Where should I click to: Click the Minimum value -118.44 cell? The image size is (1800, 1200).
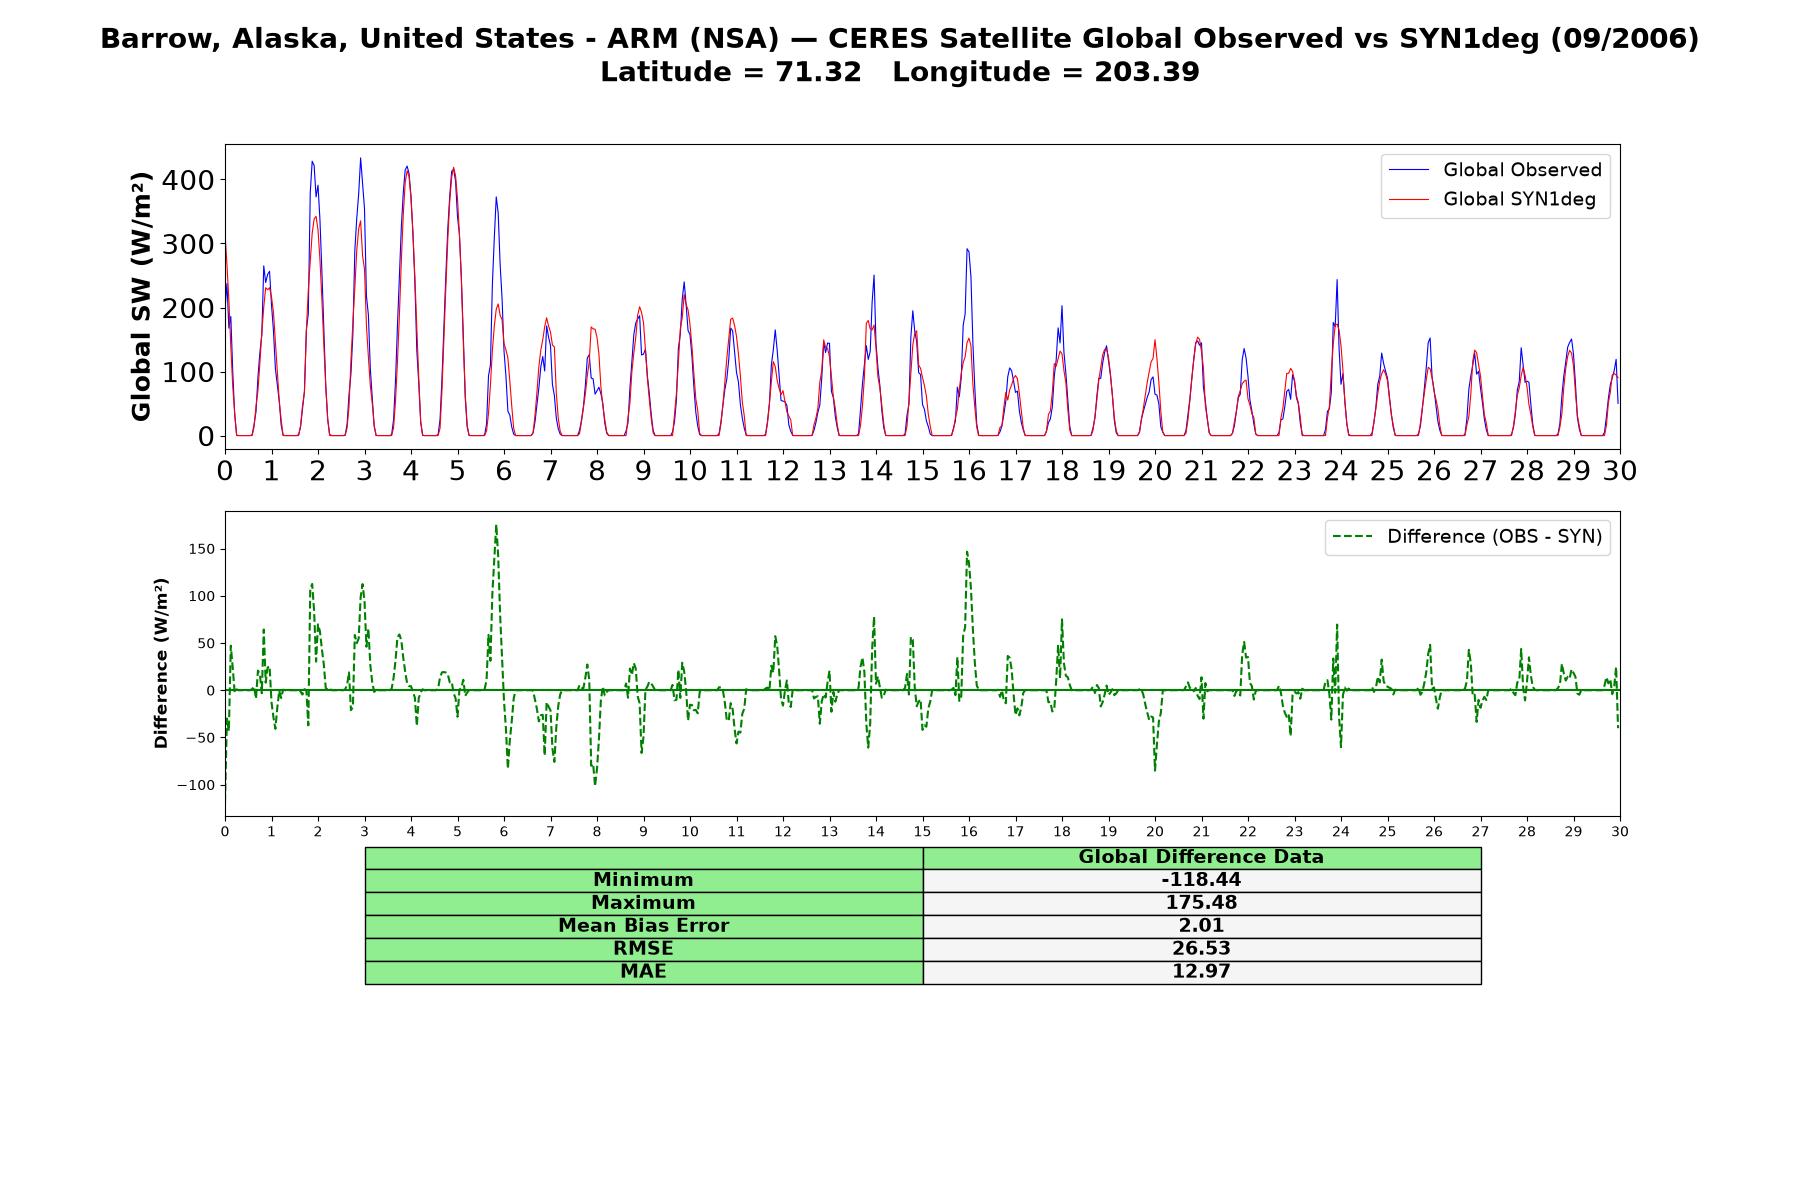[x=1202, y=880]
